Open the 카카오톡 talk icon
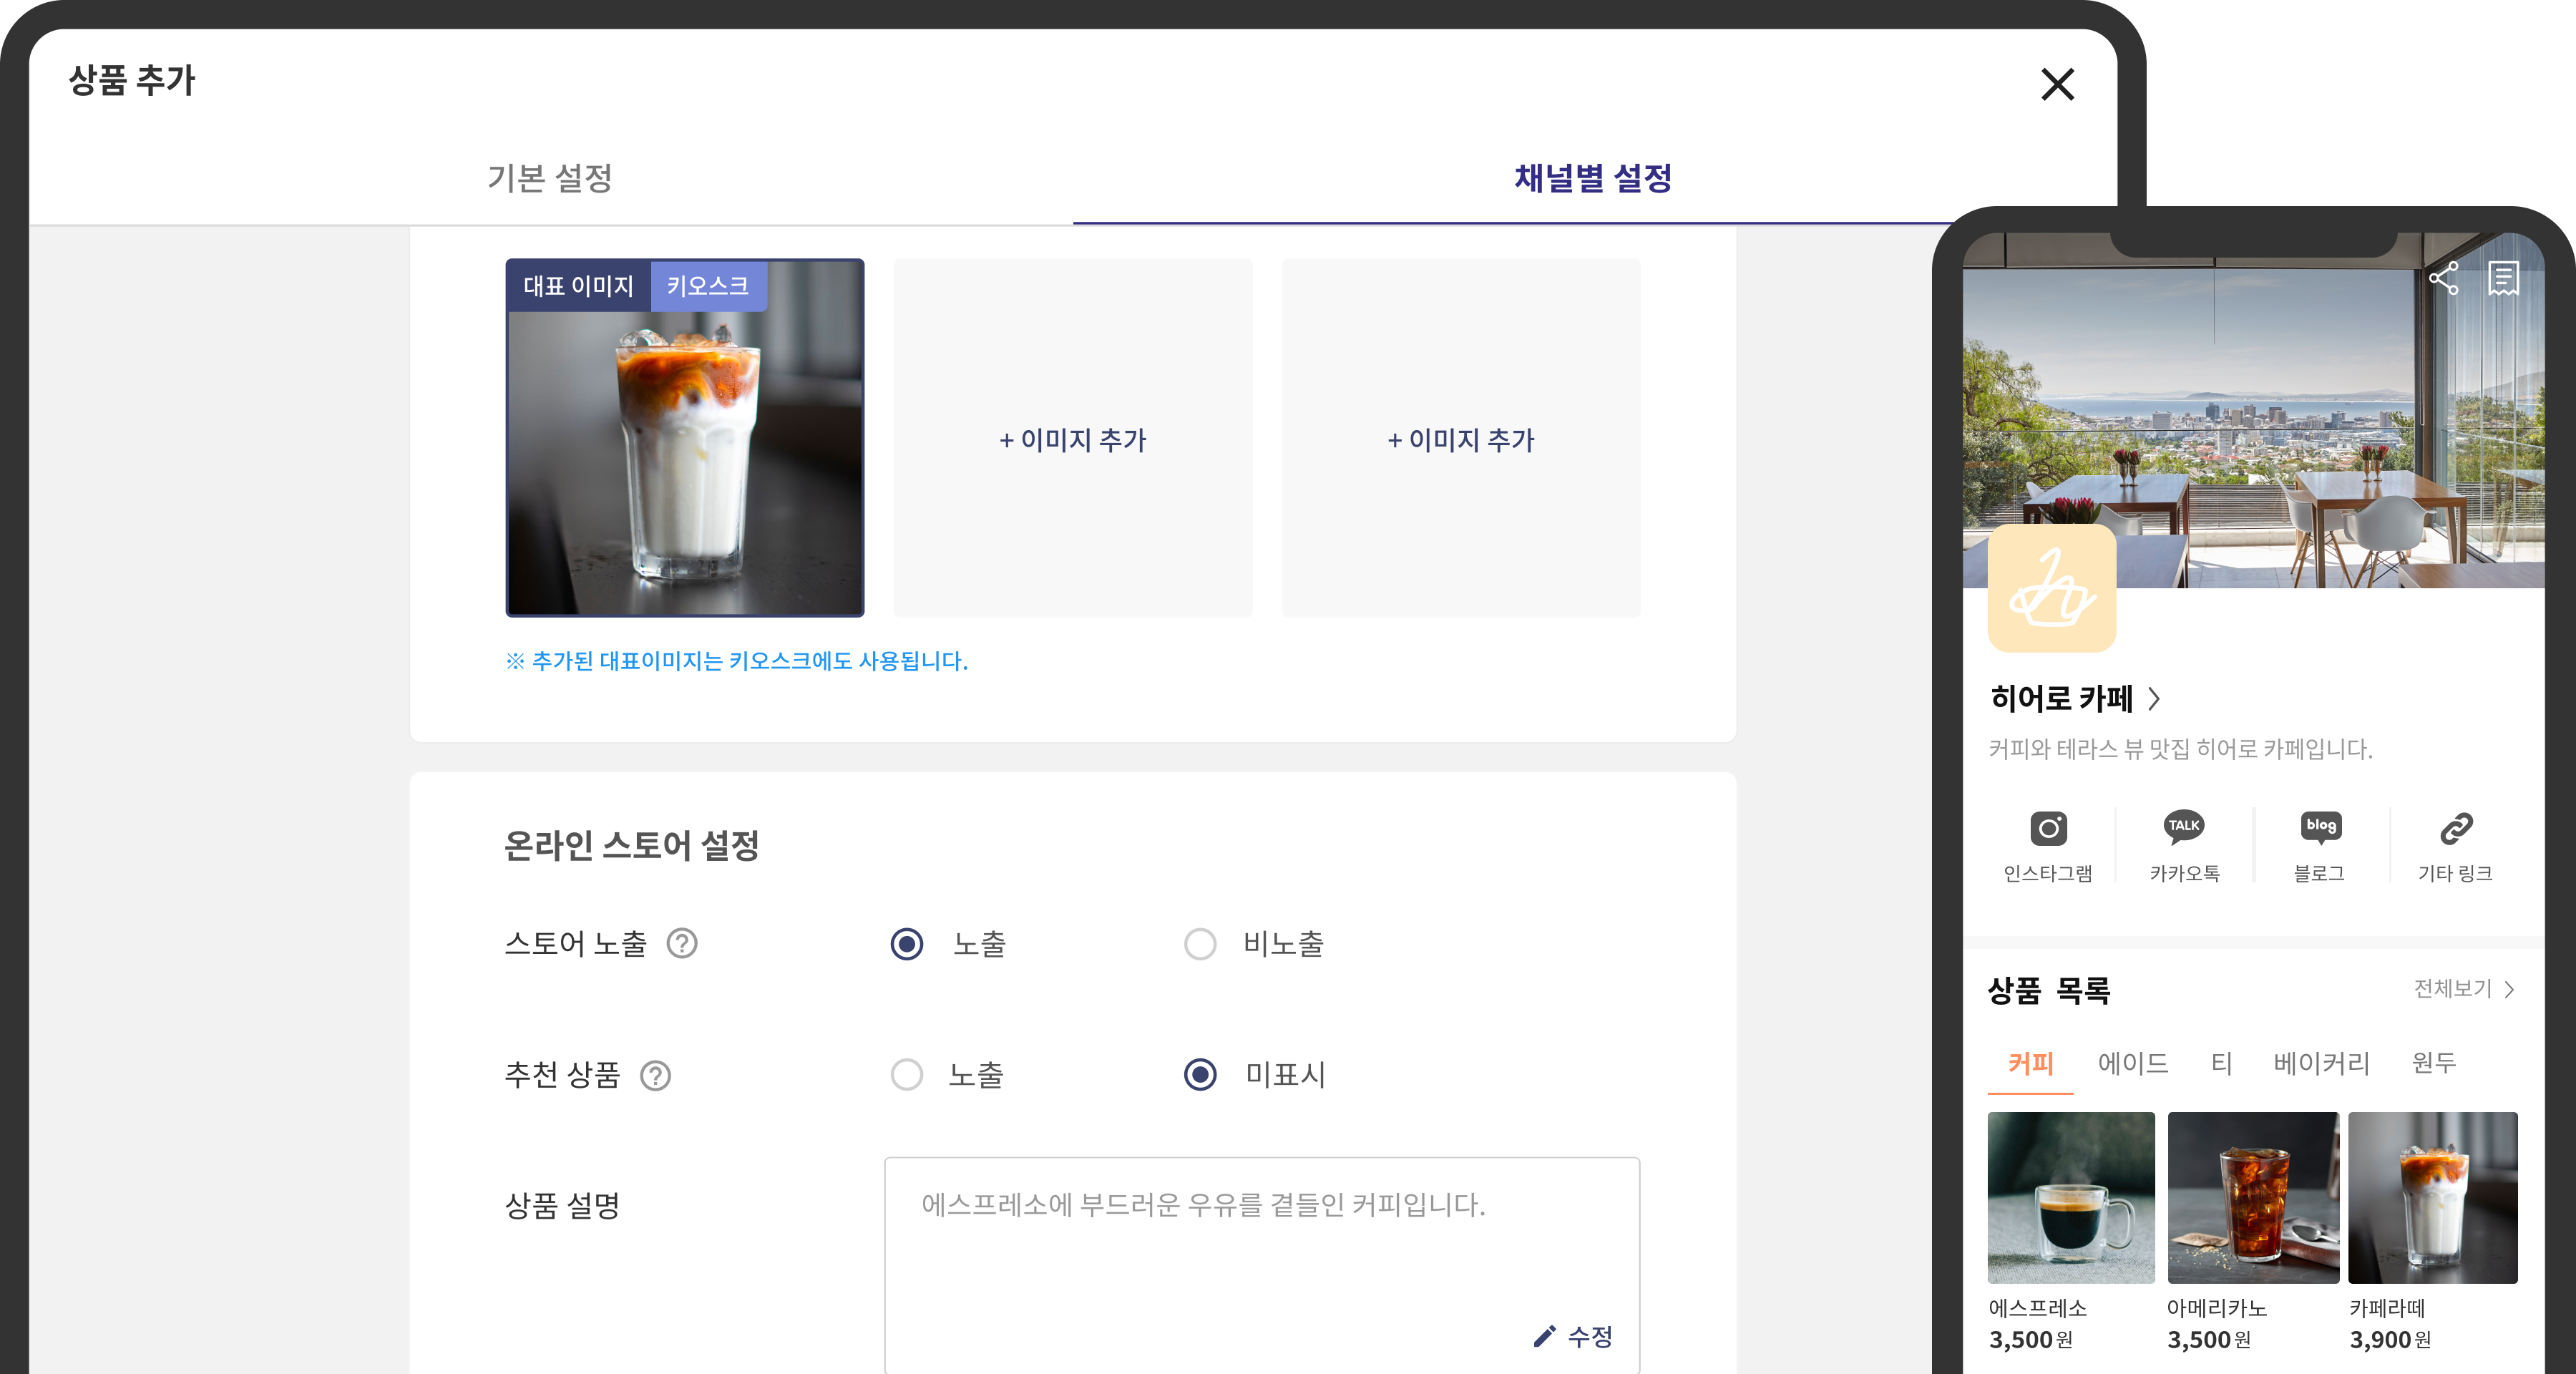This screenshot has height=1374, width=2576. [x=2184, y=827]
